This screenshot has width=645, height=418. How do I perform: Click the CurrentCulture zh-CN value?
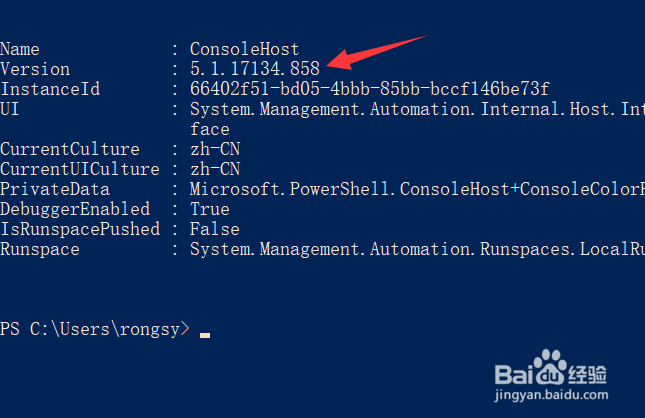[215, 149]
